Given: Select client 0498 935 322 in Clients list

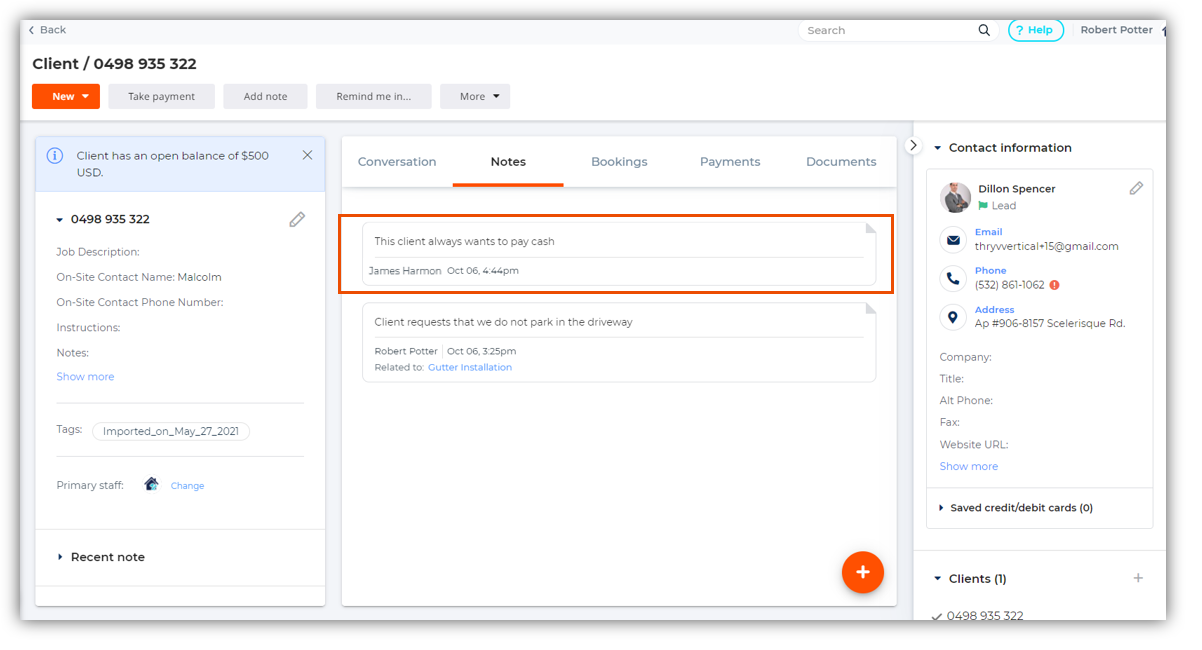Looking at the screenshot, I should point(984,615).
